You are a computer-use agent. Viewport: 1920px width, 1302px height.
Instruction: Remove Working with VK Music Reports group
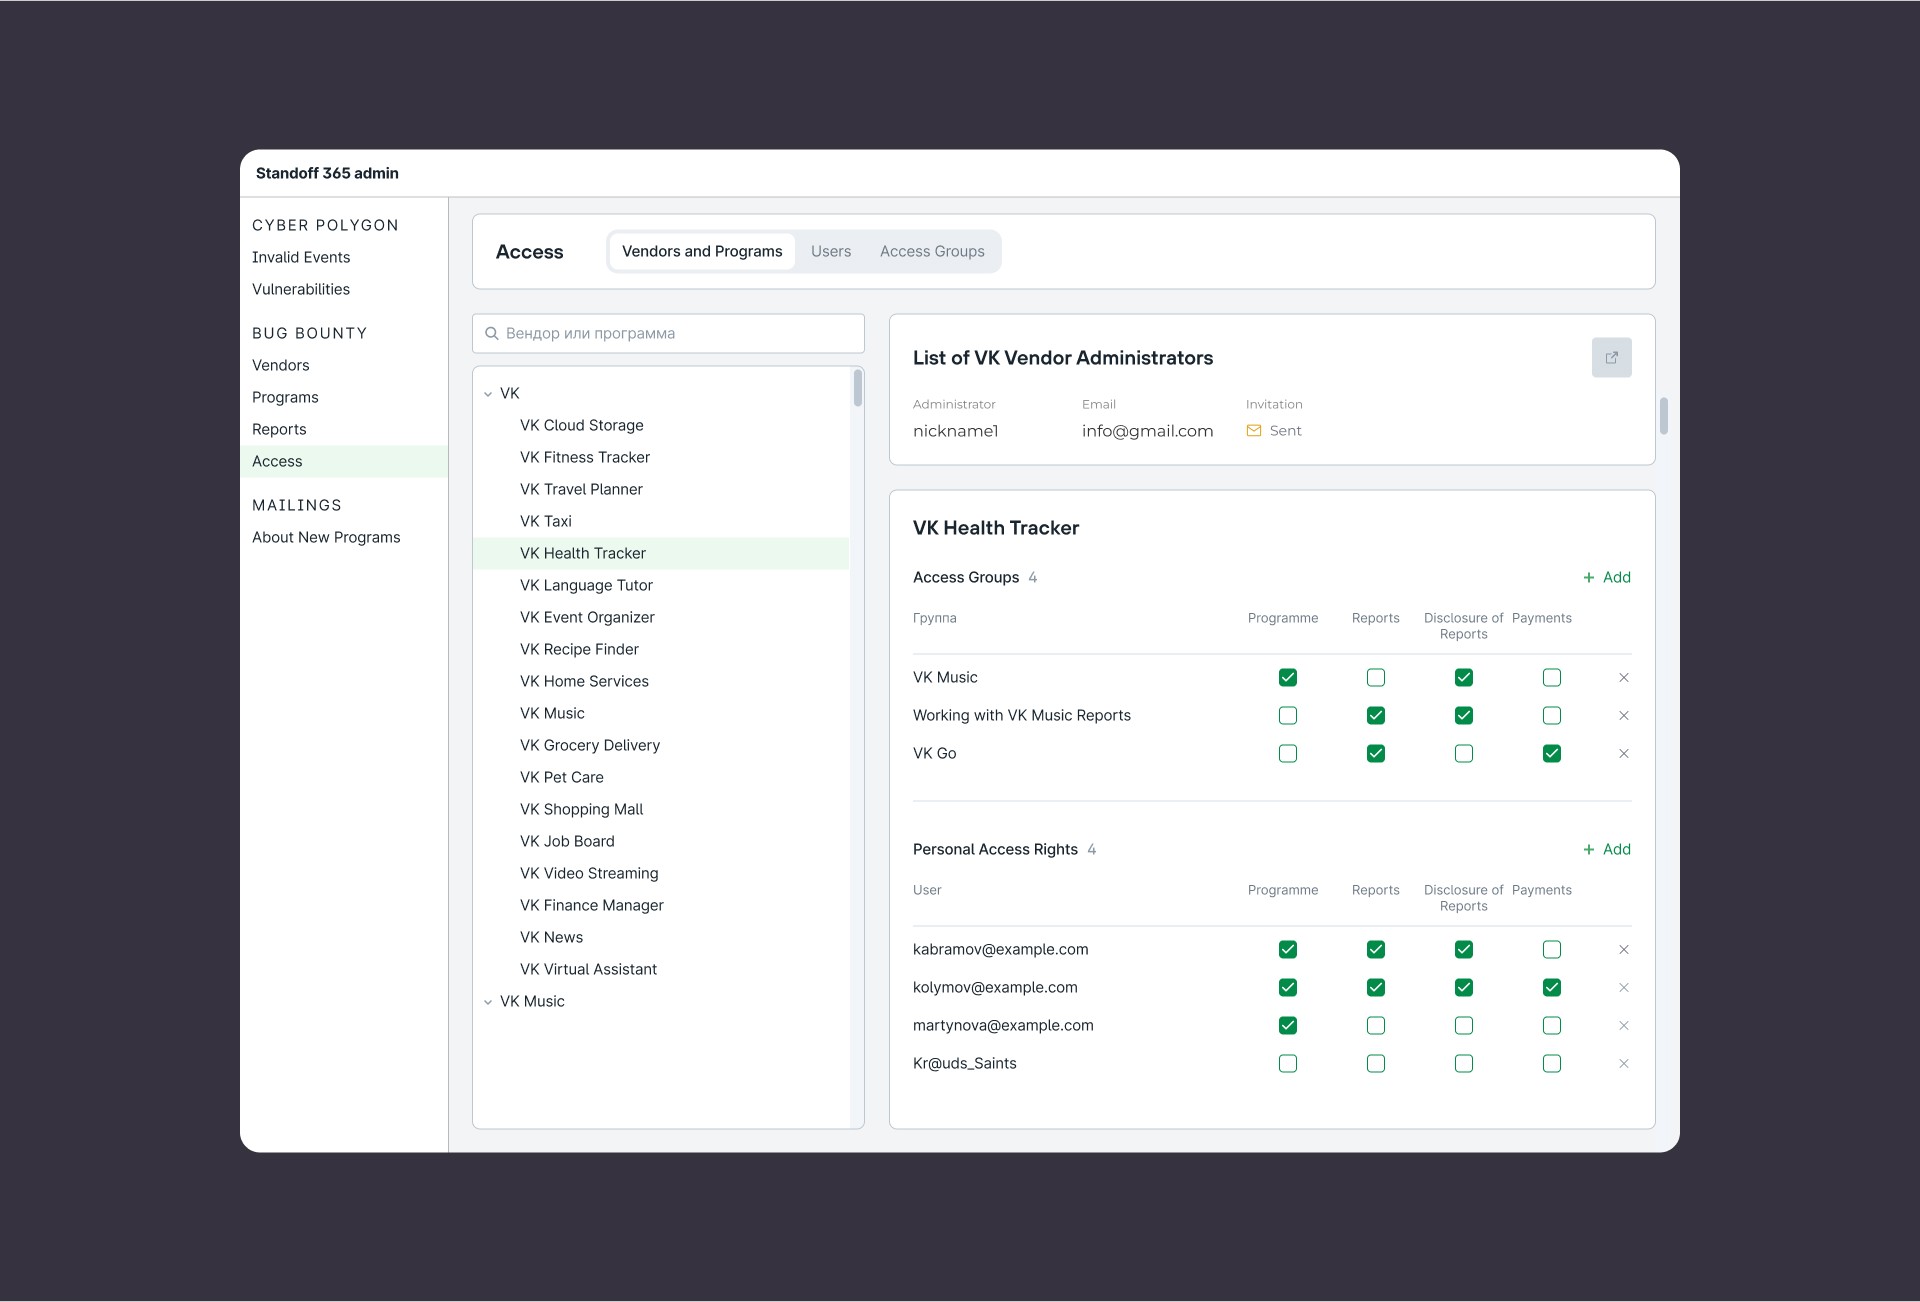1624,716
